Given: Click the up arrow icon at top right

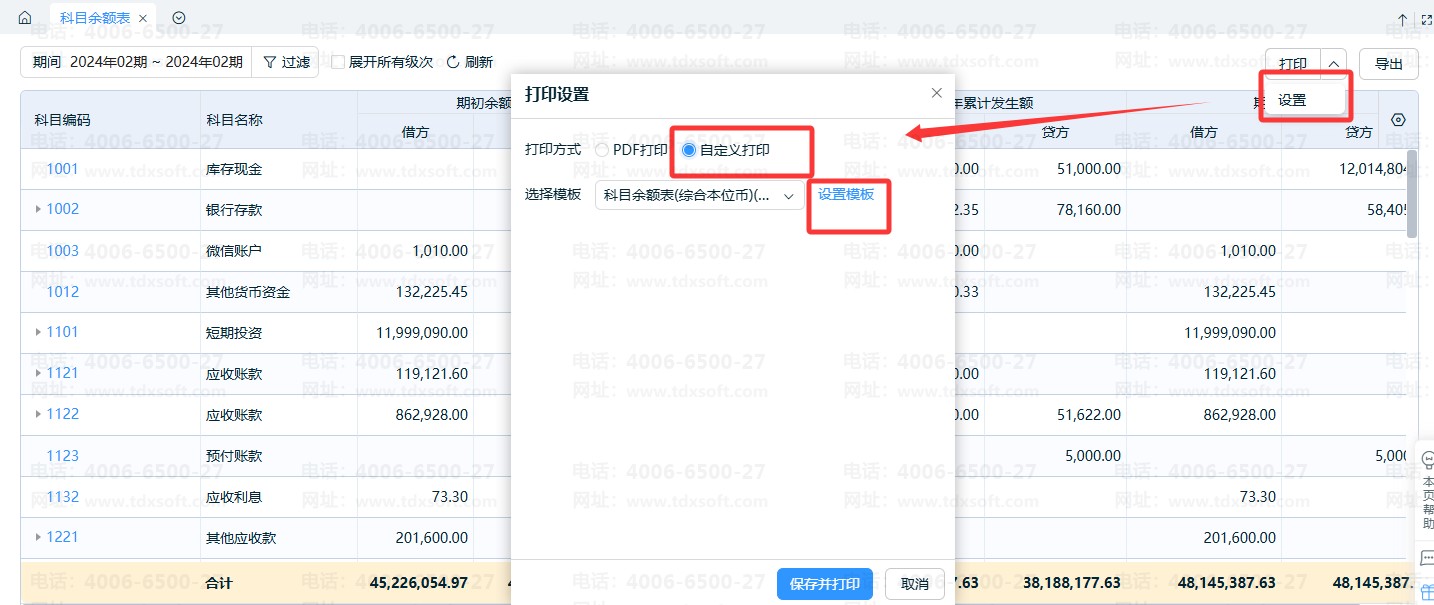Looking at the screenshot, I should (x=1402, y=19).
